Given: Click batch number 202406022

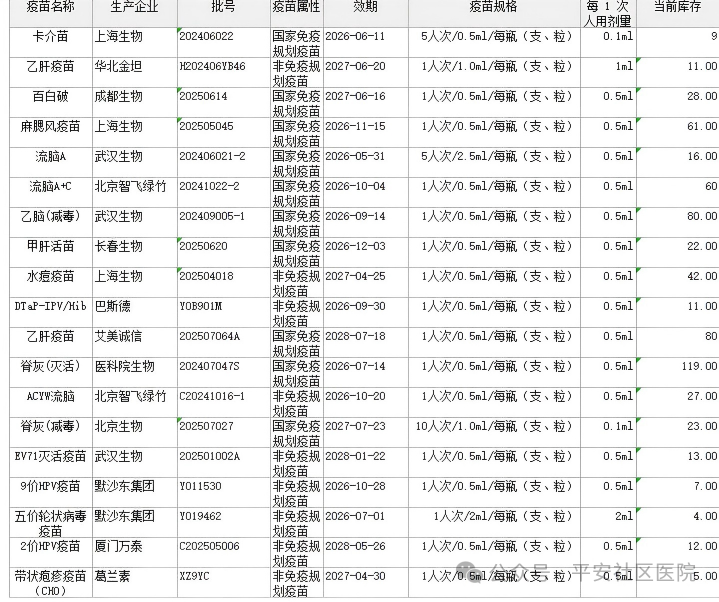Looking at the screenshot, I should (206, 36).
